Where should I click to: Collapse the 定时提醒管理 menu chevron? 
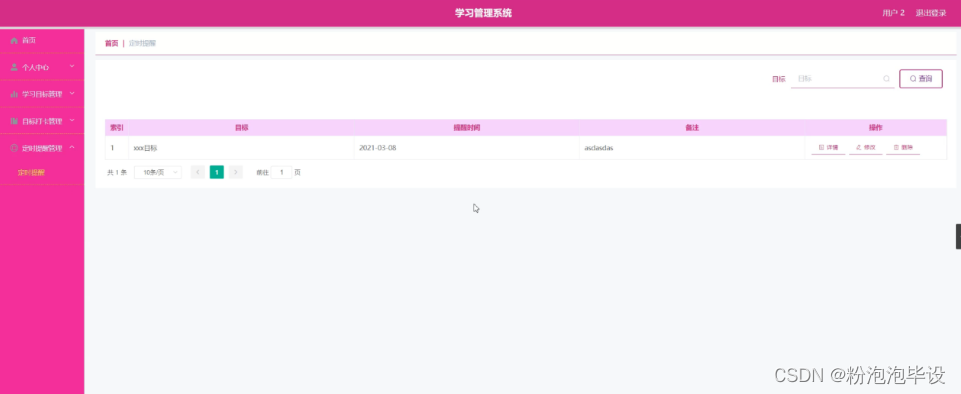[72, 147]
